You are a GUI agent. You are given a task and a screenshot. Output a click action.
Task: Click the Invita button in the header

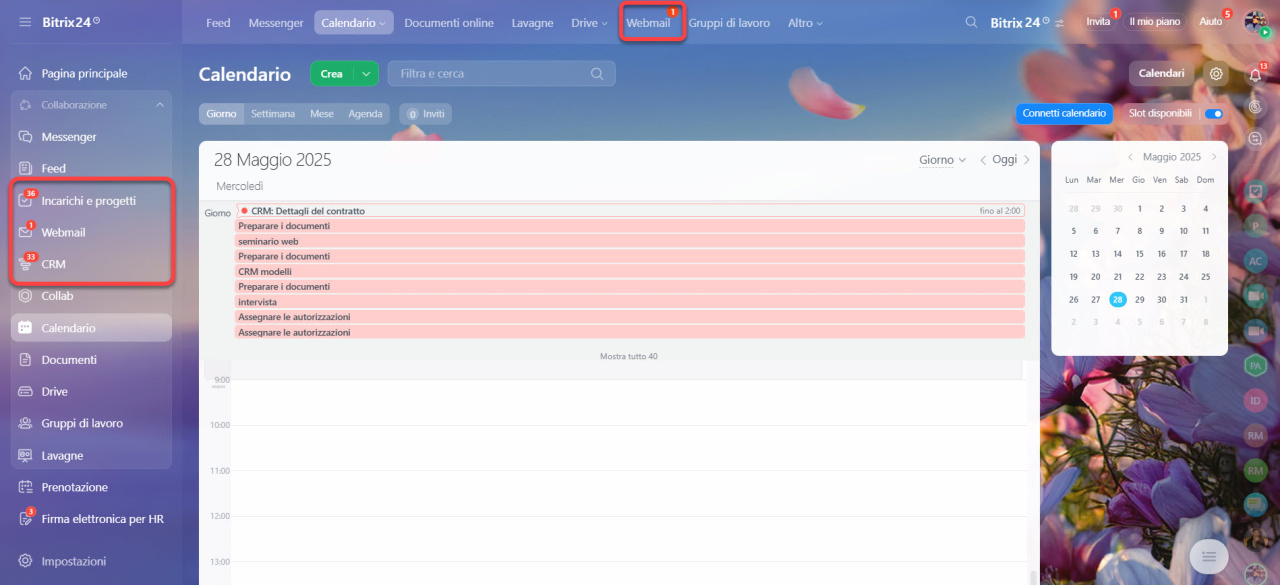pos(1098,21)
